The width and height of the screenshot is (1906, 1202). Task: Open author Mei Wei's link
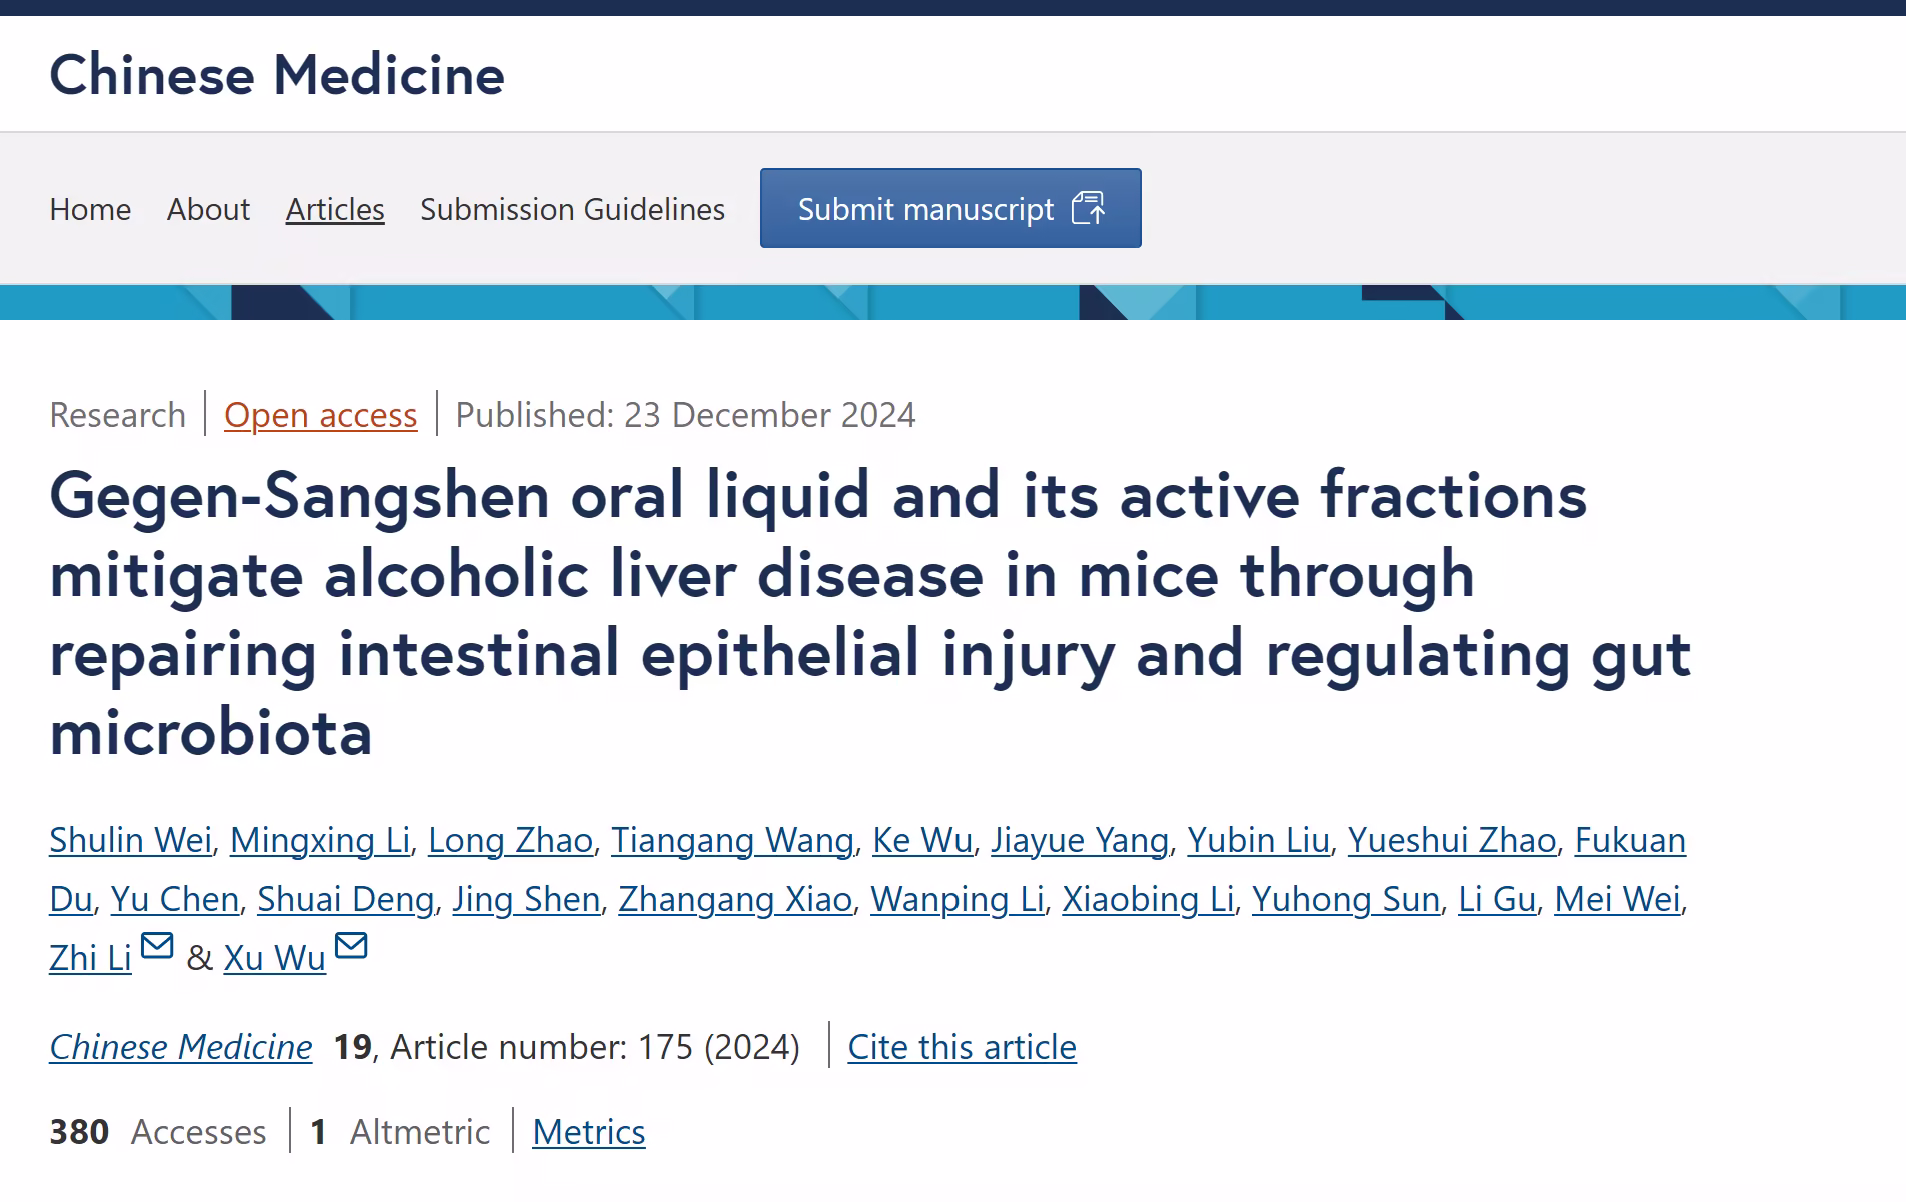point(1617,899)
